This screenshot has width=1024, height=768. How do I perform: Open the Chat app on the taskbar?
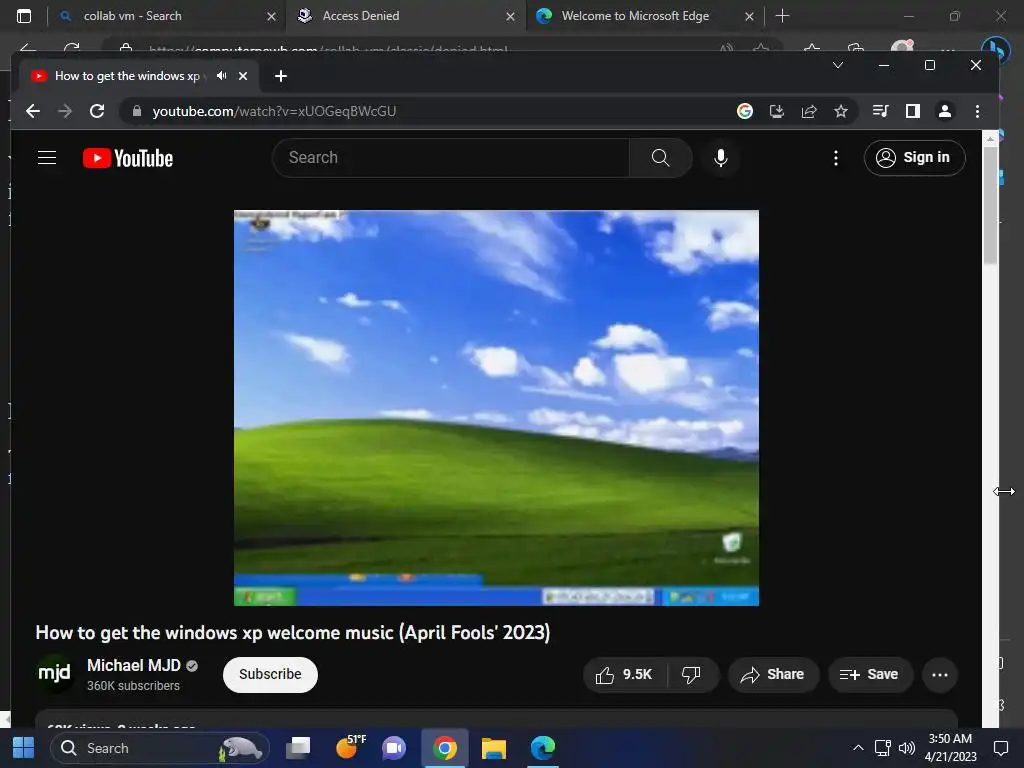pos(394,748)
